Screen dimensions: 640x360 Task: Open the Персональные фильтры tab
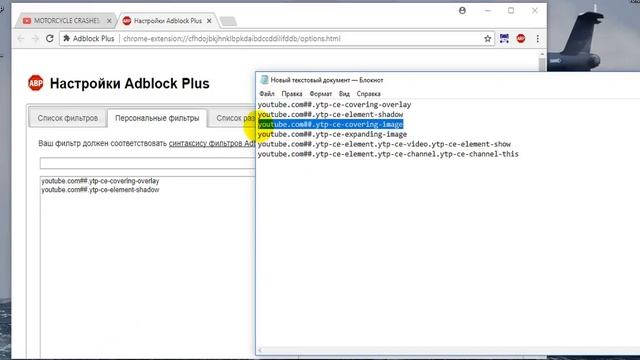(157, 118)
